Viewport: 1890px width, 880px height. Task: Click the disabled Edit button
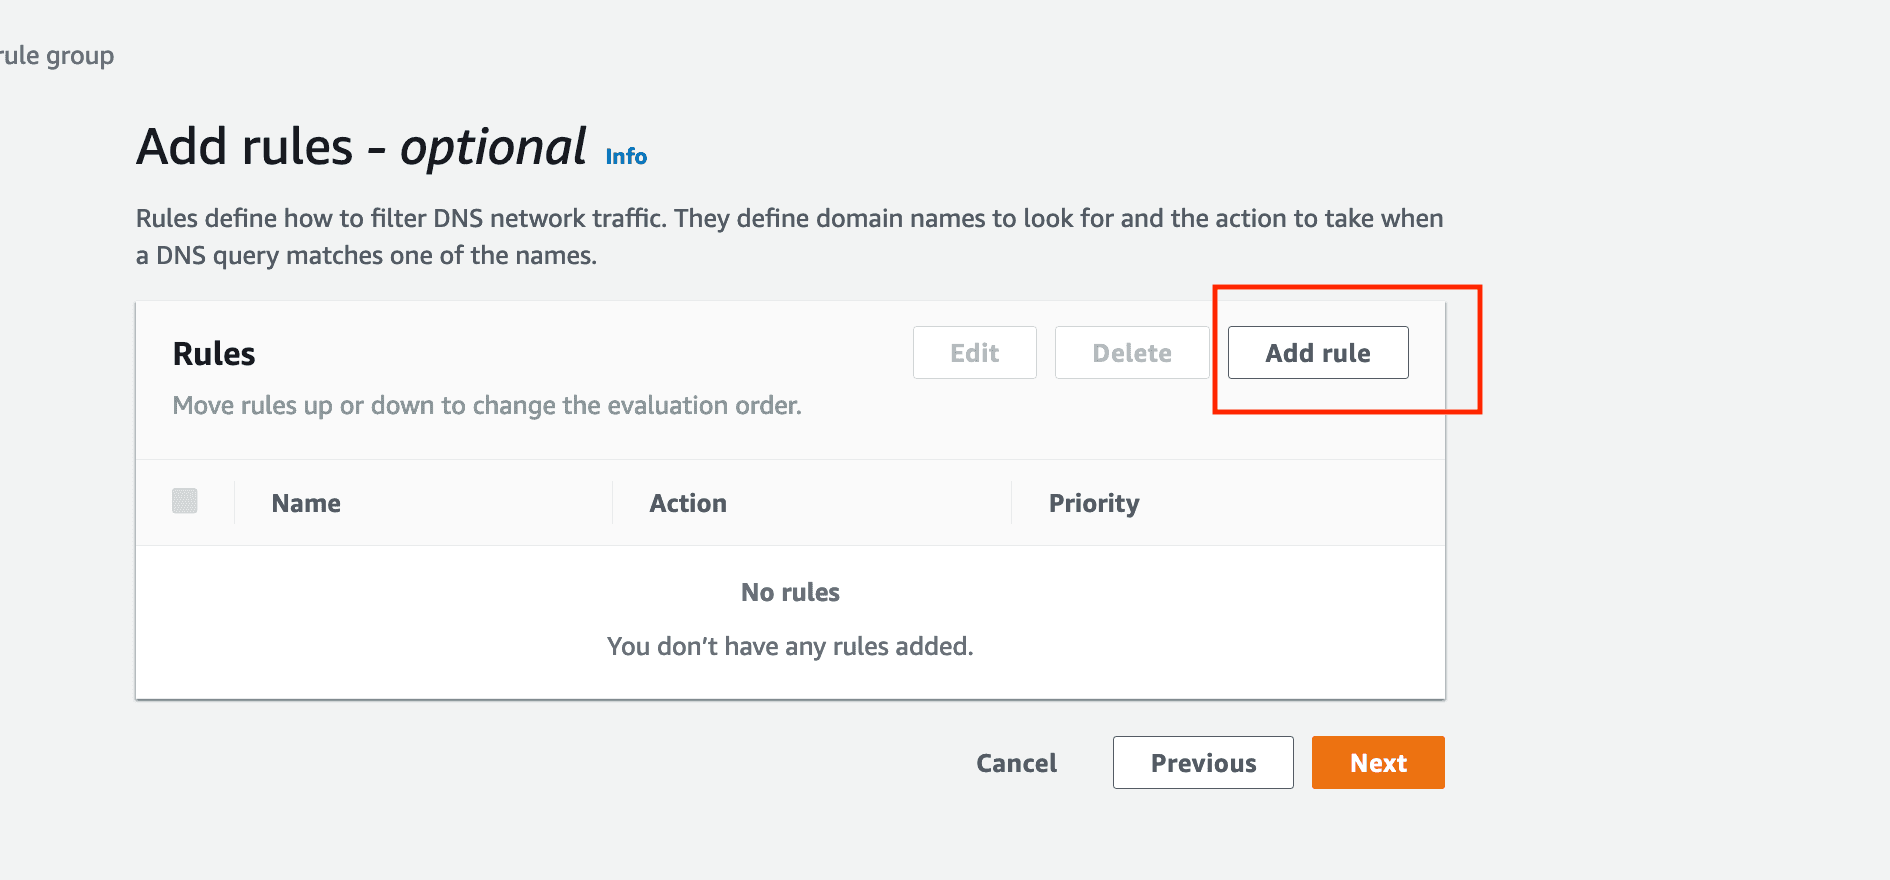[x=974, y=353]
